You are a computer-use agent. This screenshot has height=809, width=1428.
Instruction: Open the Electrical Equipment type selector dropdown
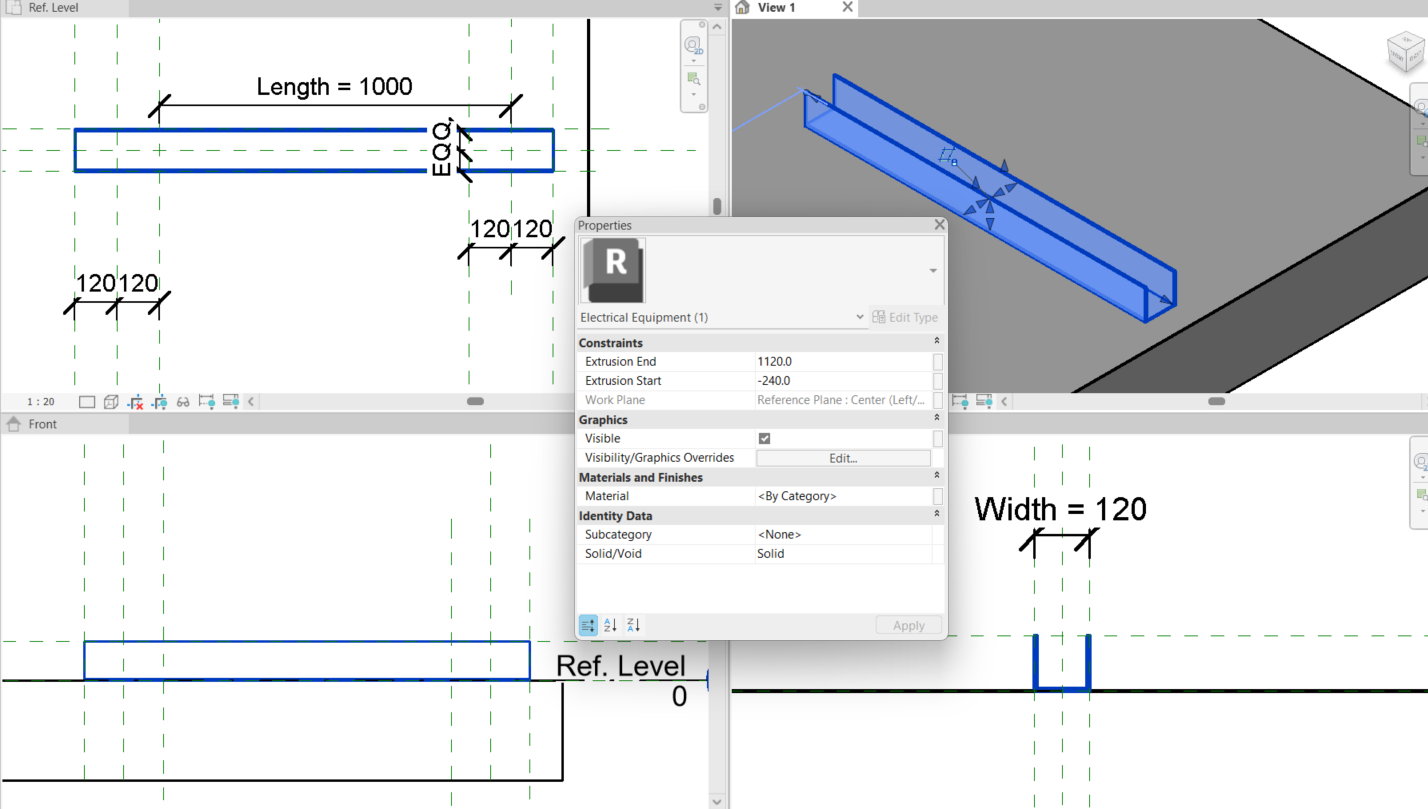(858, 317)
